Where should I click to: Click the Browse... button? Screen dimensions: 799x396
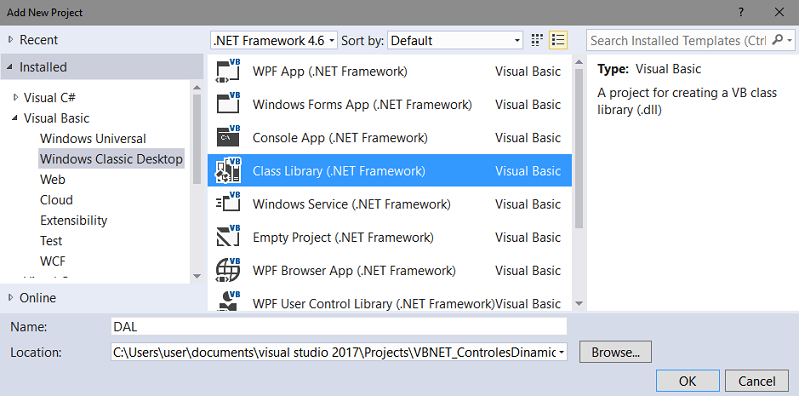point(615,352)
